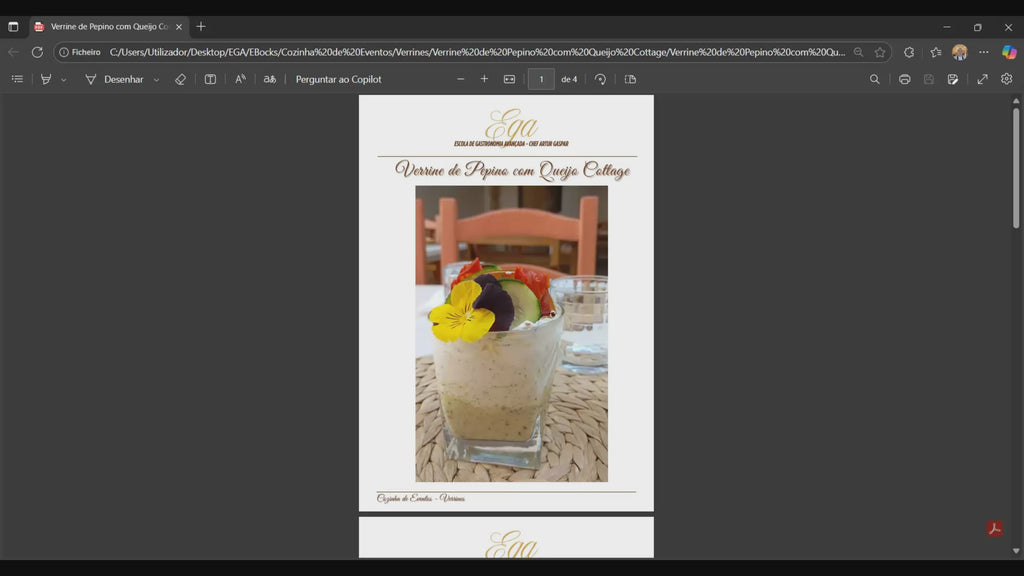Select the Erase tool in PDF toolbar
Viewport: 1024px width, 576px height.
(180, 79)
